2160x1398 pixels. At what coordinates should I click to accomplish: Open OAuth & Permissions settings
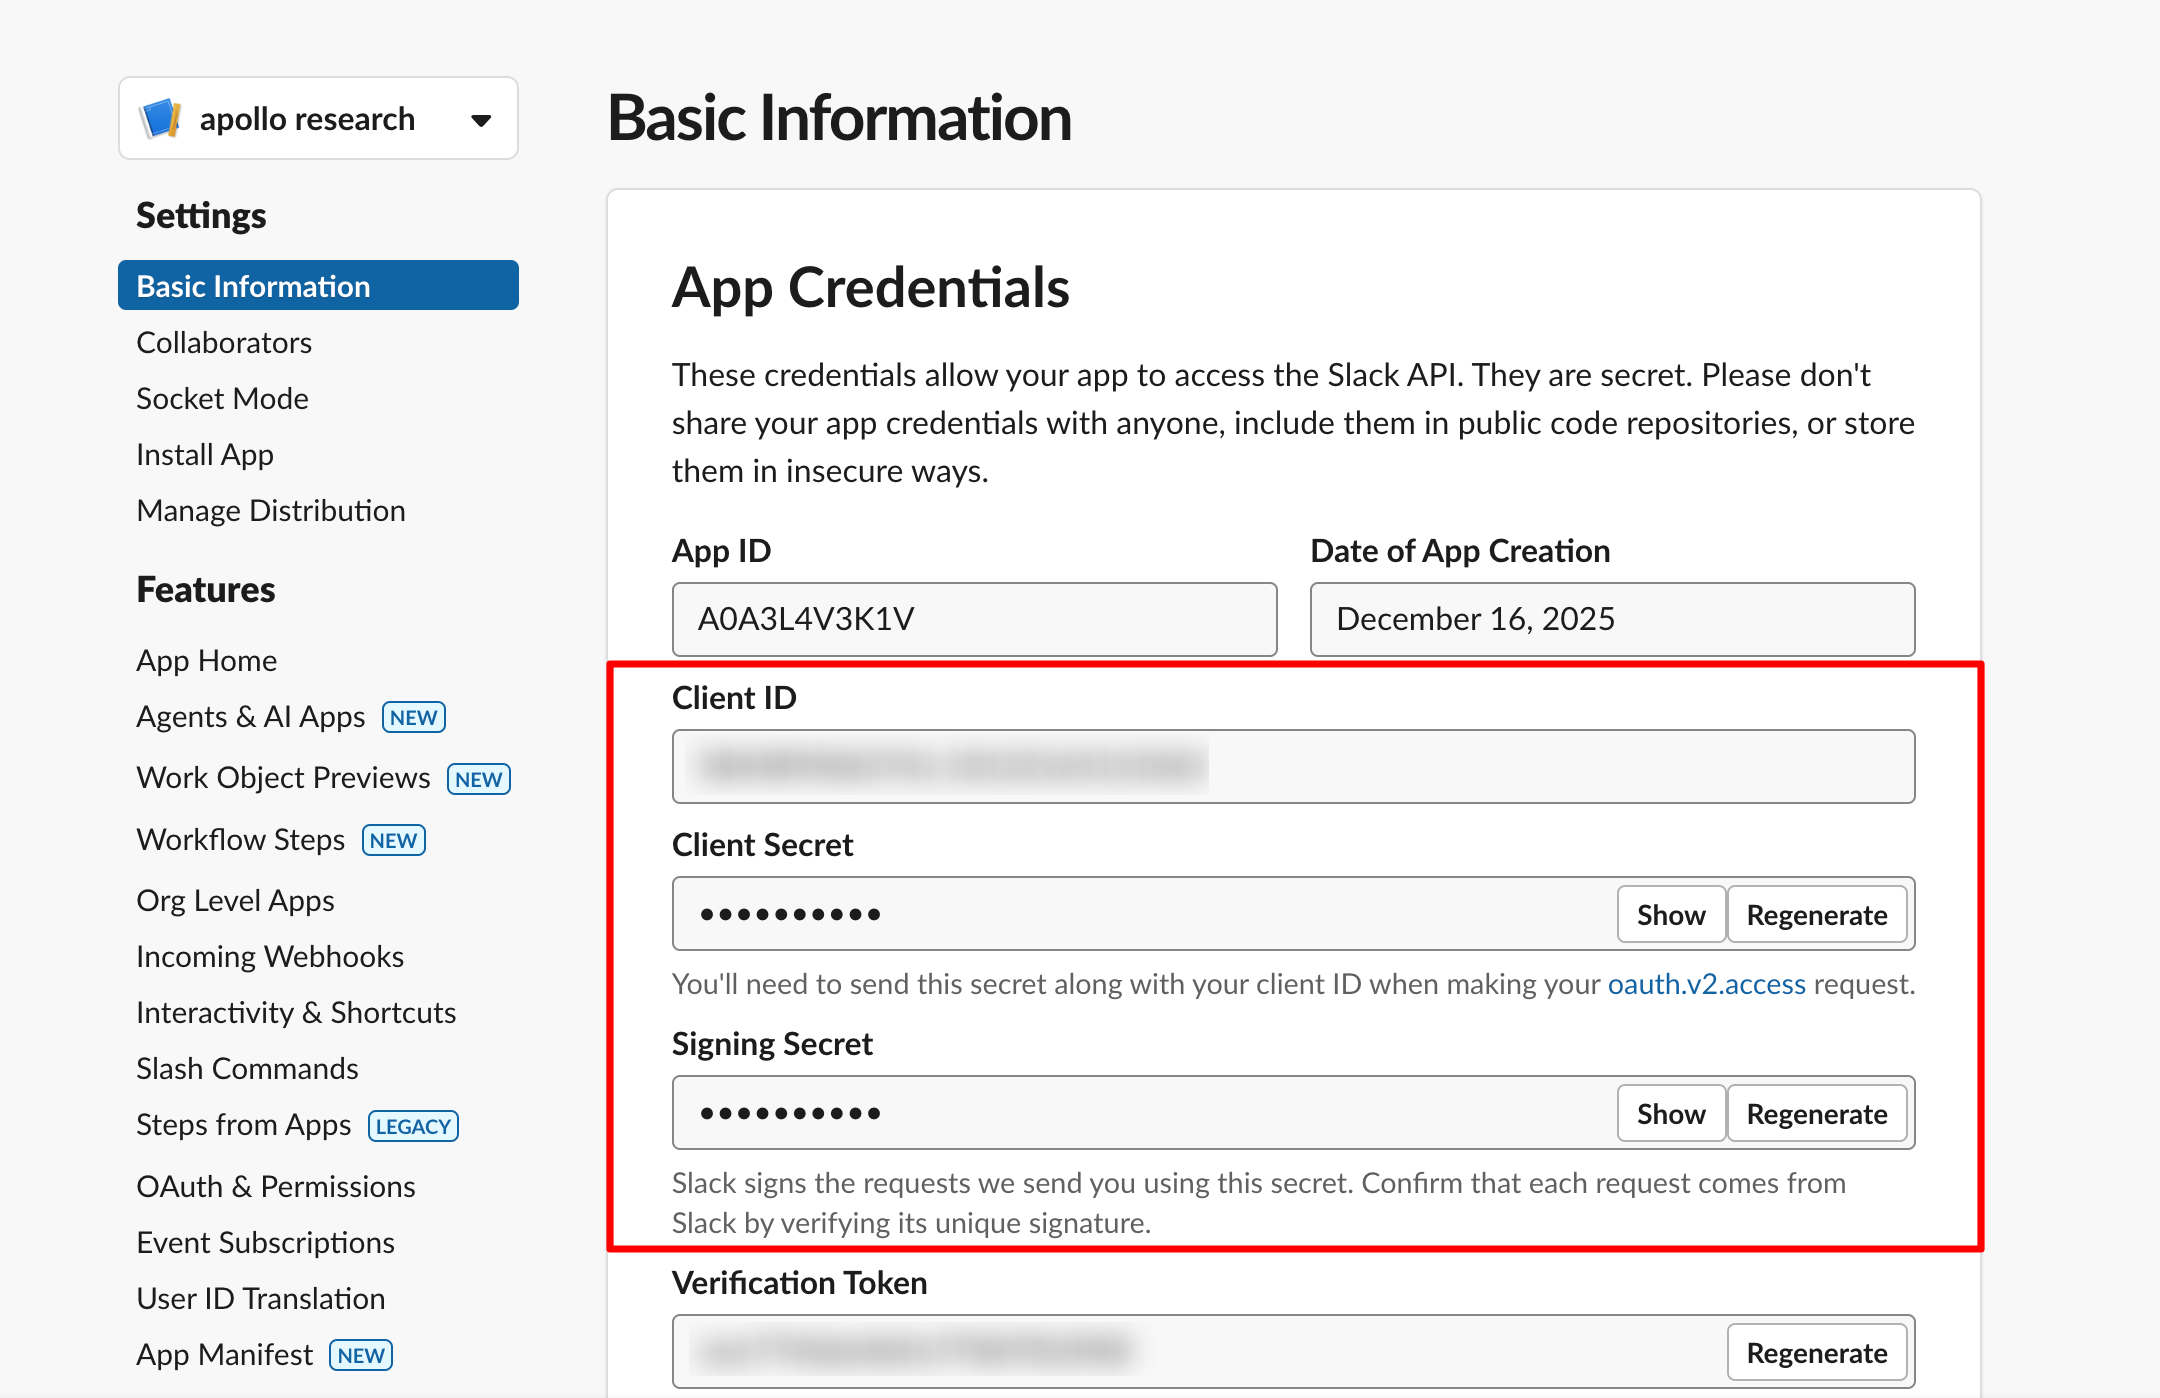tap(275, 1186)
